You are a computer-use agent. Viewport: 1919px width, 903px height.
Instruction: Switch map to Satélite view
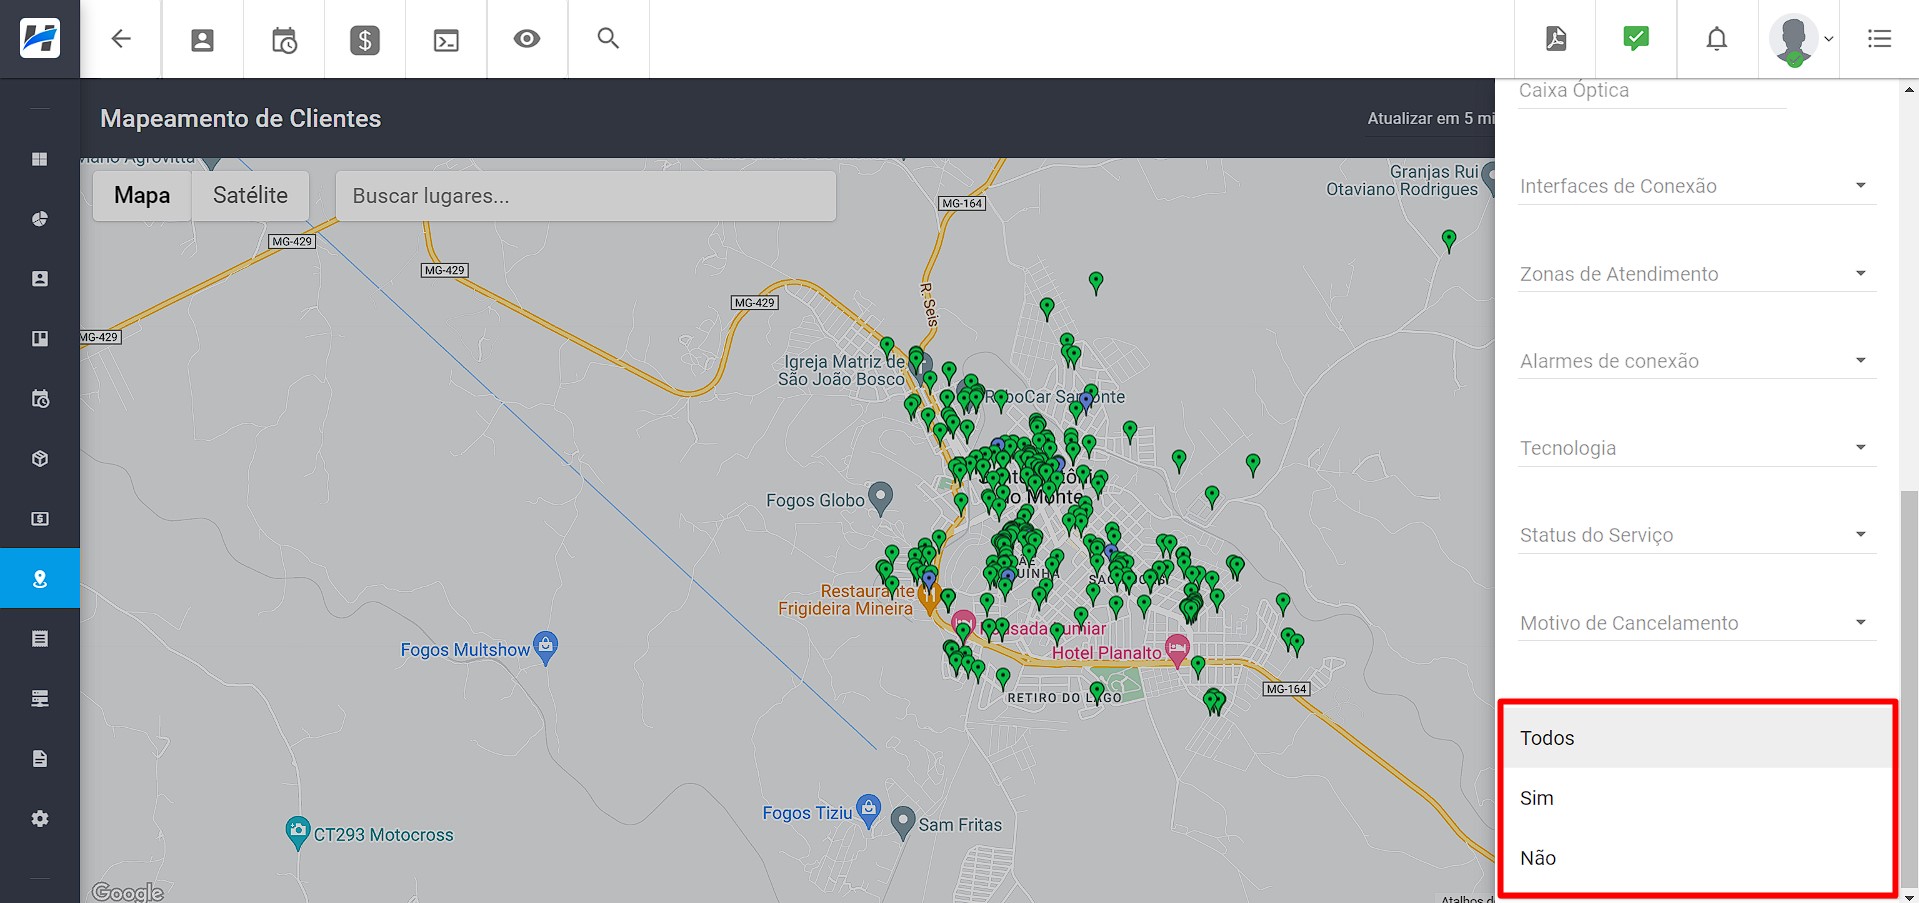click(250, 196)
